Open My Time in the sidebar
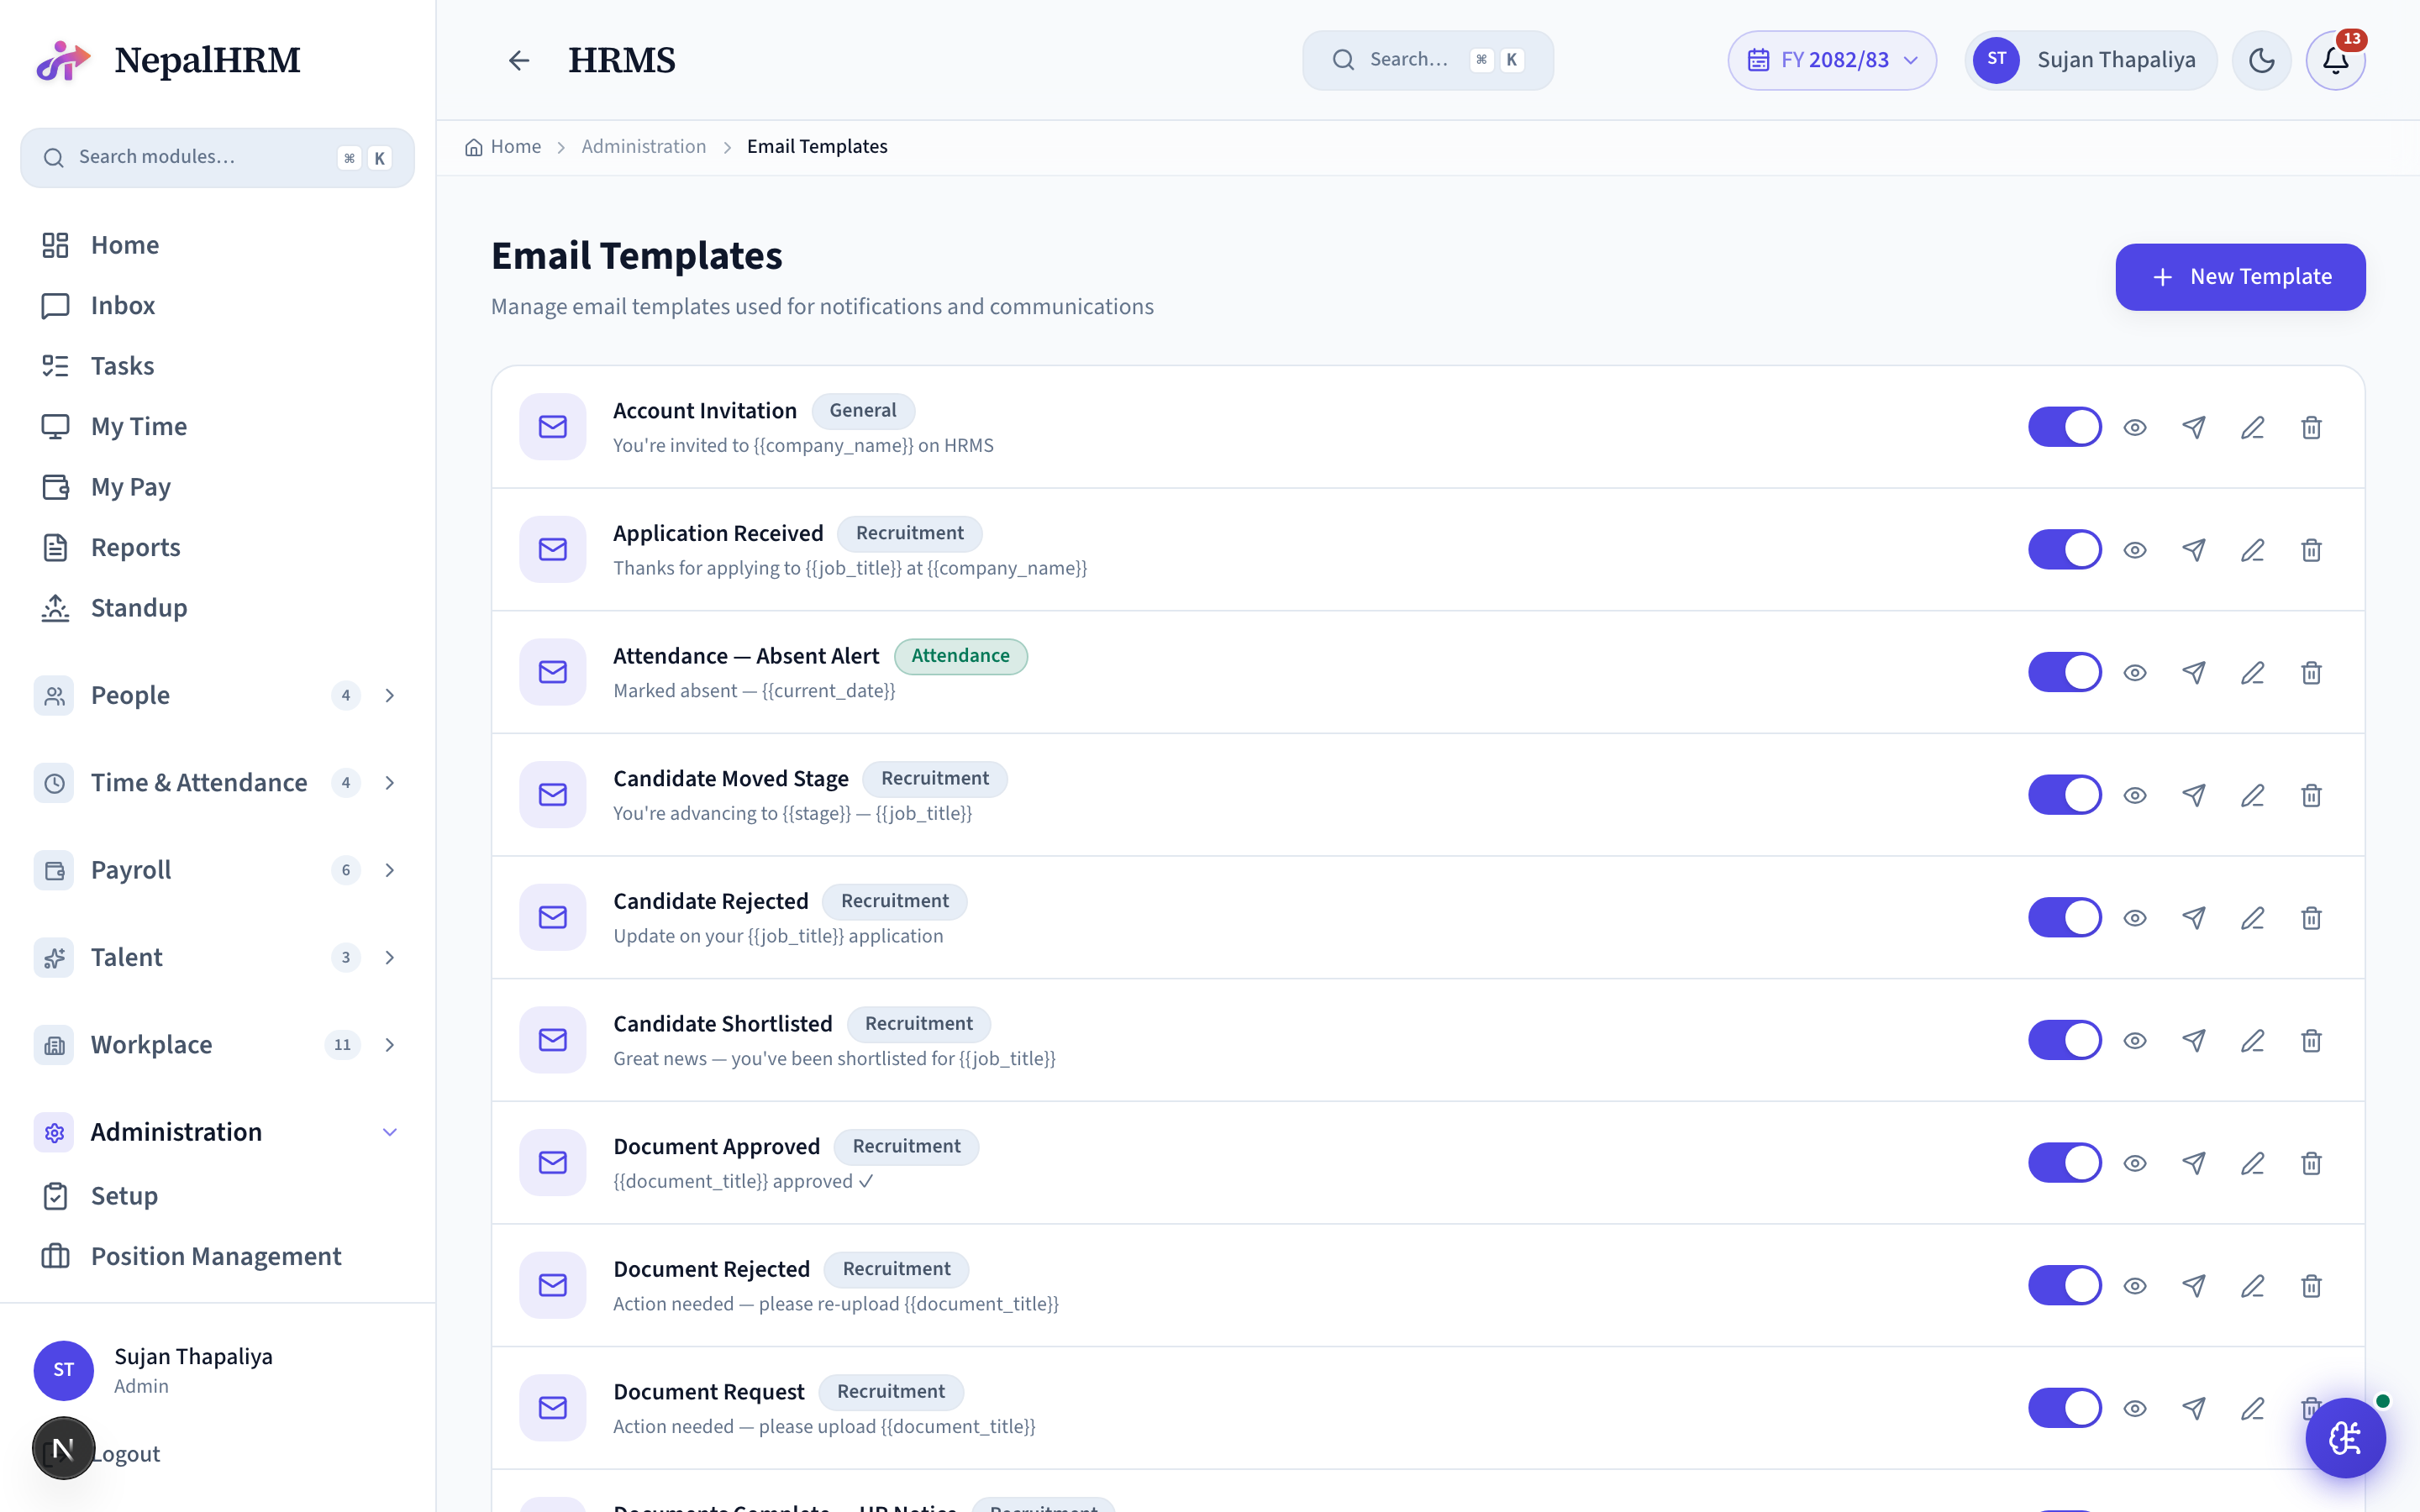This screenshot has width=2420, height=1512. 217,426
